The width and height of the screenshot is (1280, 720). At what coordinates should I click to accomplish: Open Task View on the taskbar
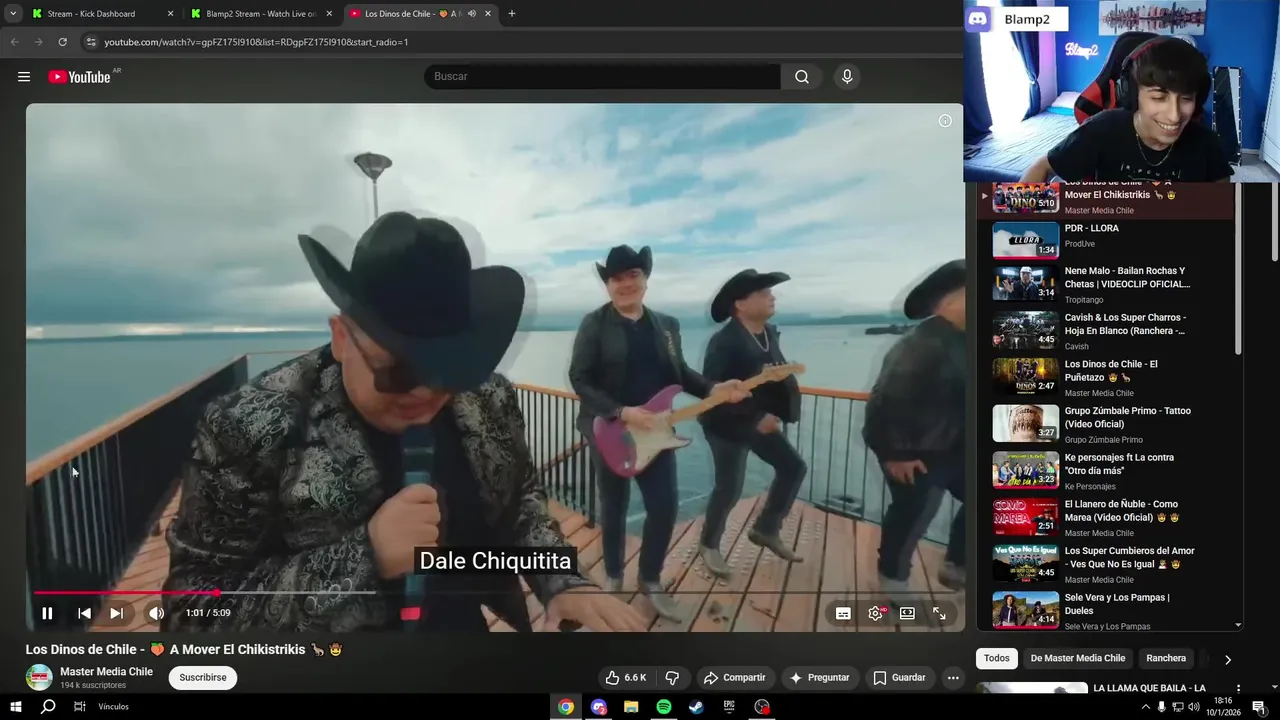pos(79,707)
